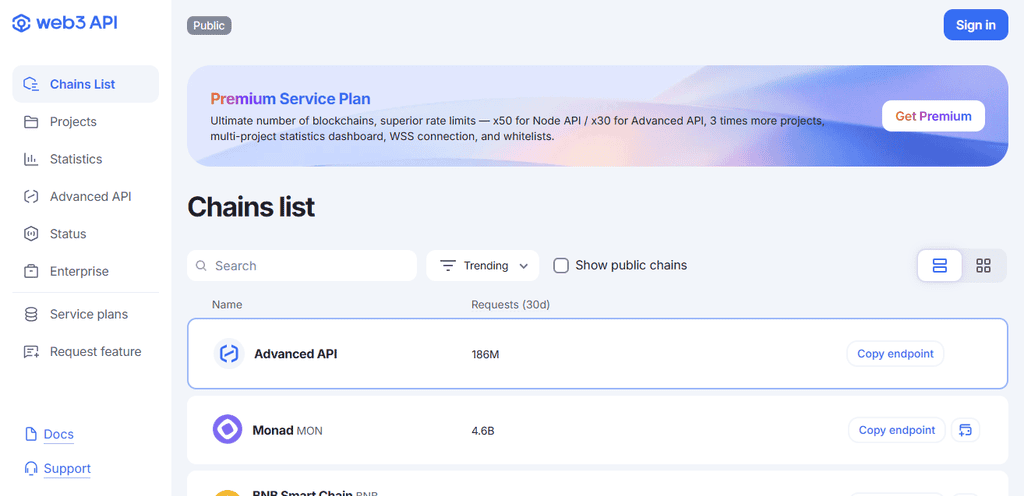Switch to grid view layout
Viewport: 1024px width, 496px height.
(984, 266)
